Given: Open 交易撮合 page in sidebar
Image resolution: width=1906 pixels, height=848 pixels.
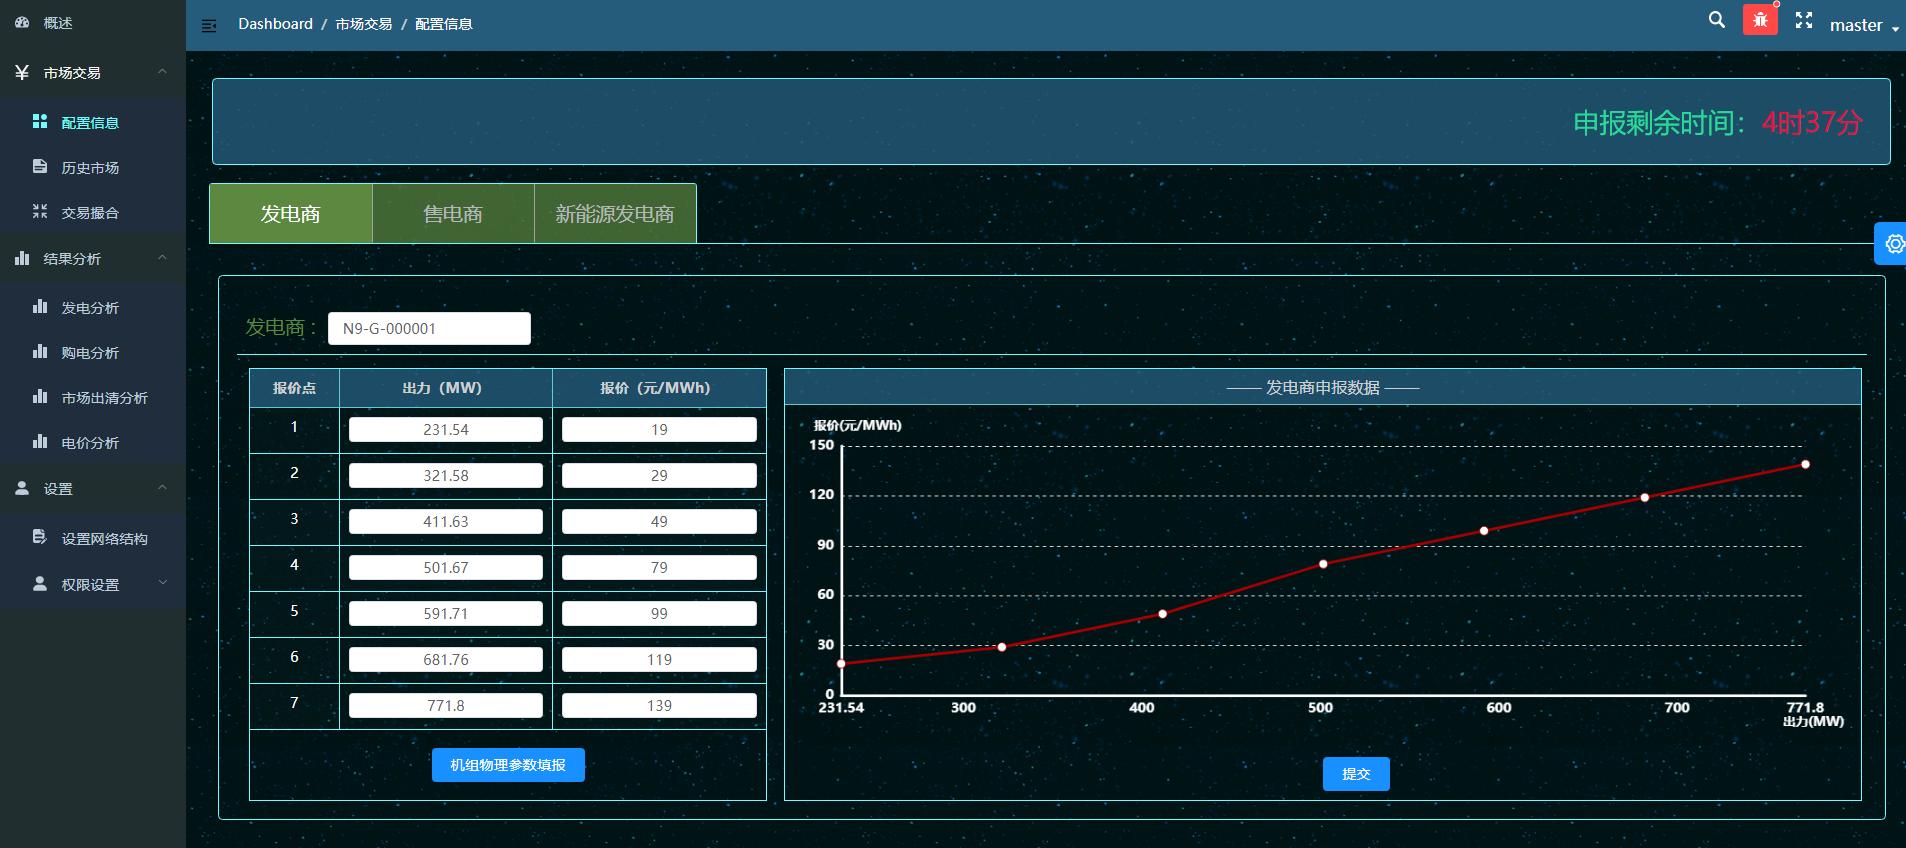Looking at the screenshot, I should click(90, 213).
